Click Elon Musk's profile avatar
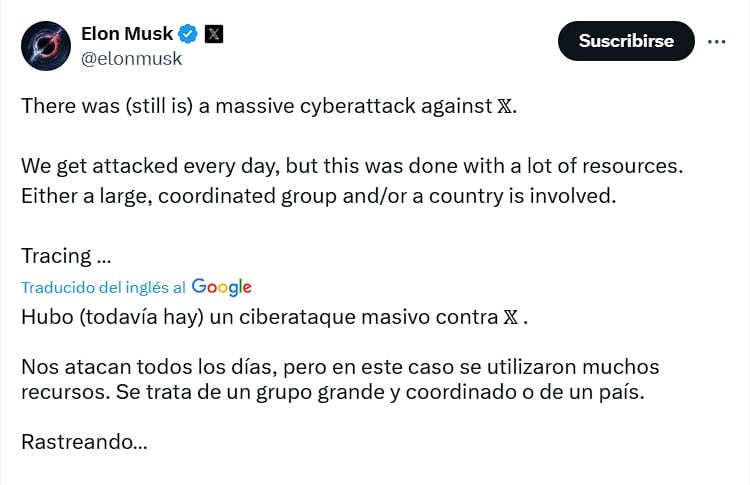The width and height of the screenshot is (750, 485). pyautogui.click(x=46, y=45)
